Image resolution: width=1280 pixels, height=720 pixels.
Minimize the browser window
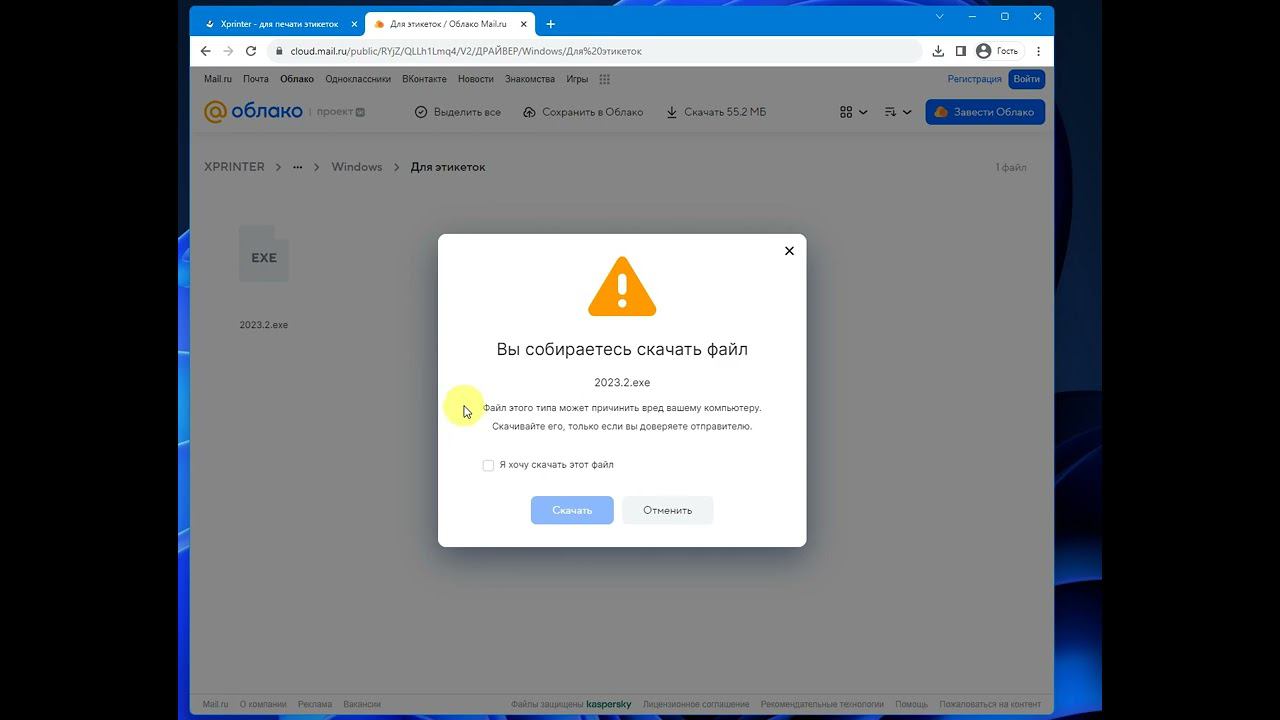(x=972, y=17)
